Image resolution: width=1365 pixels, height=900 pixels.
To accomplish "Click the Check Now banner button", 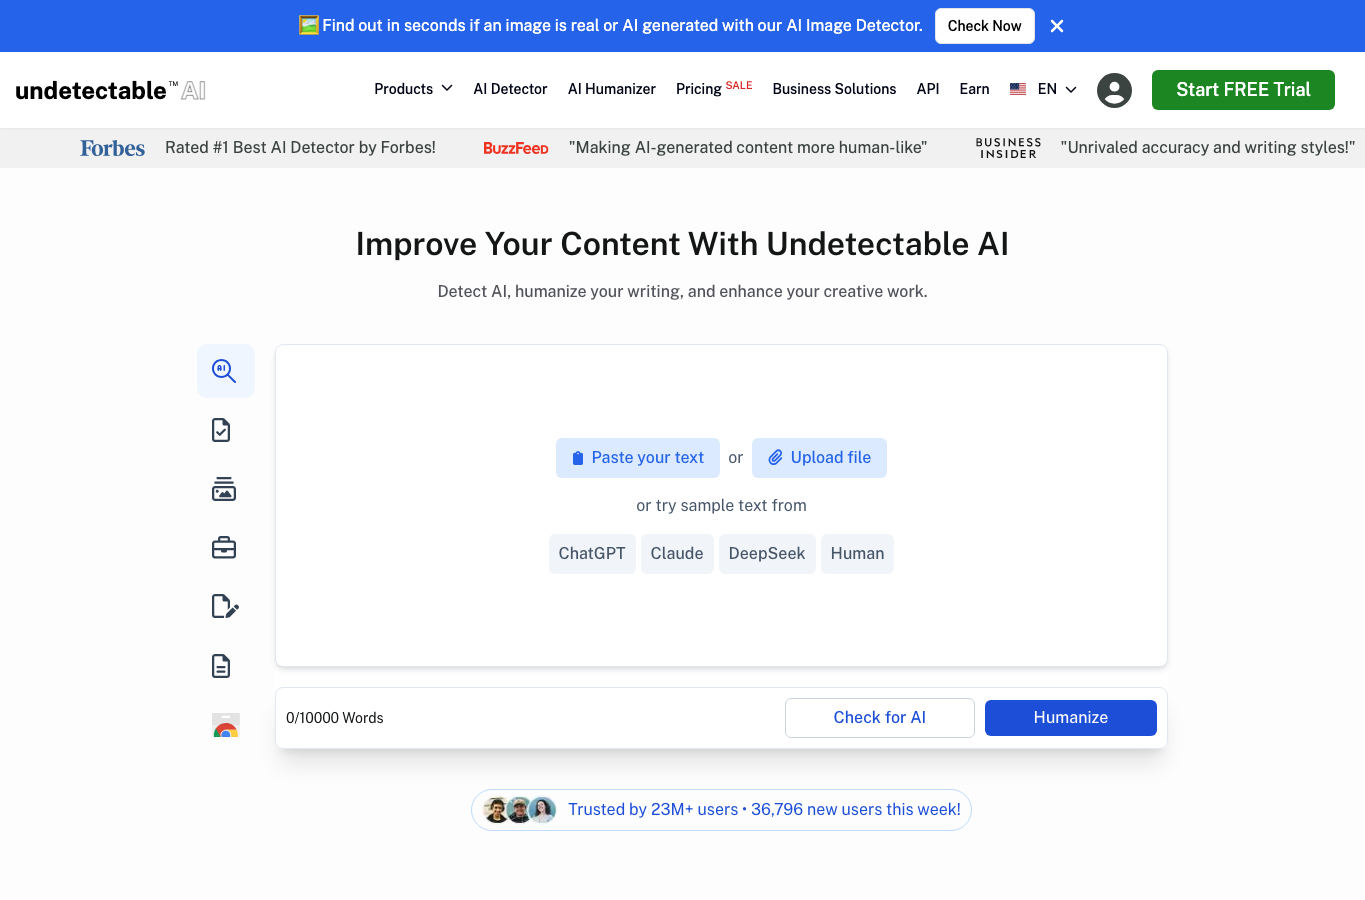I will click(985, 26).
